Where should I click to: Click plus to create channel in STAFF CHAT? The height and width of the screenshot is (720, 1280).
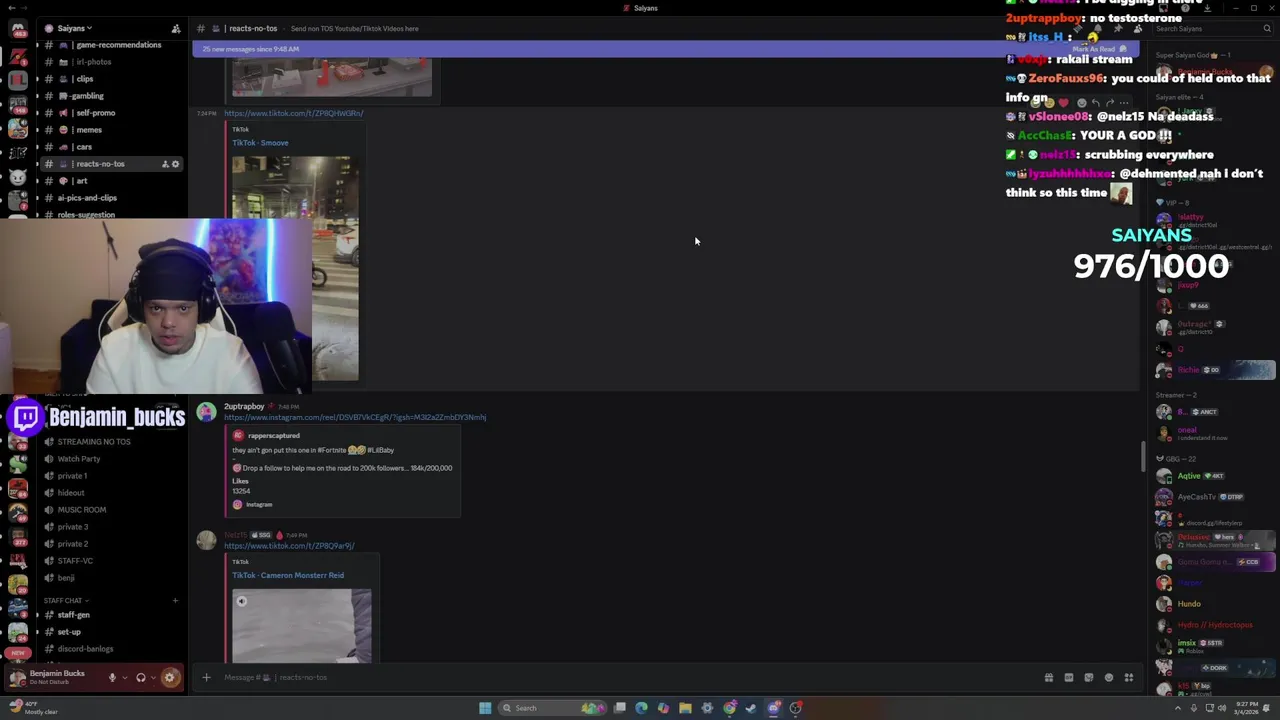[x=175, y=601]
